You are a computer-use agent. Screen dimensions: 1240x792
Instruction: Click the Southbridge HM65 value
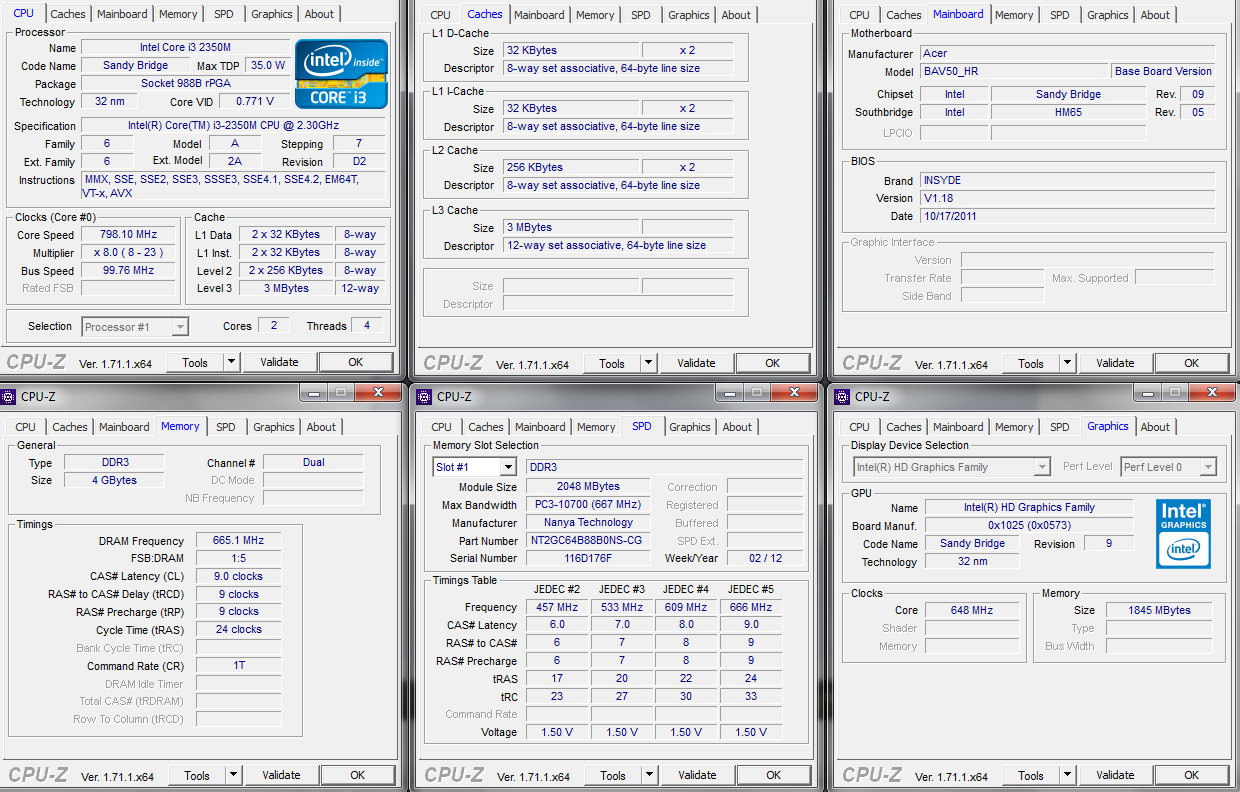point(1068,112)
